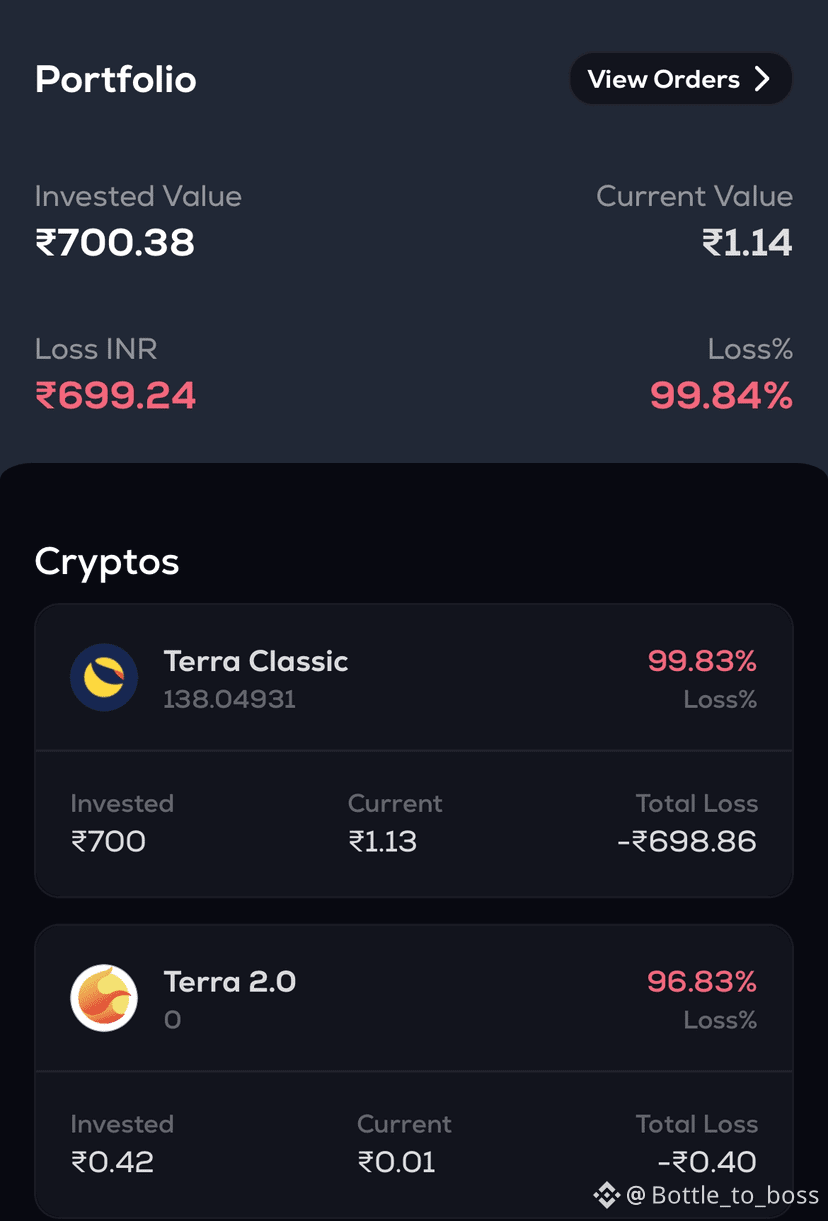Tap the ₹699.24 Loss INR figure
Viewport: 828px width, 1221px height.
[116, 395]
